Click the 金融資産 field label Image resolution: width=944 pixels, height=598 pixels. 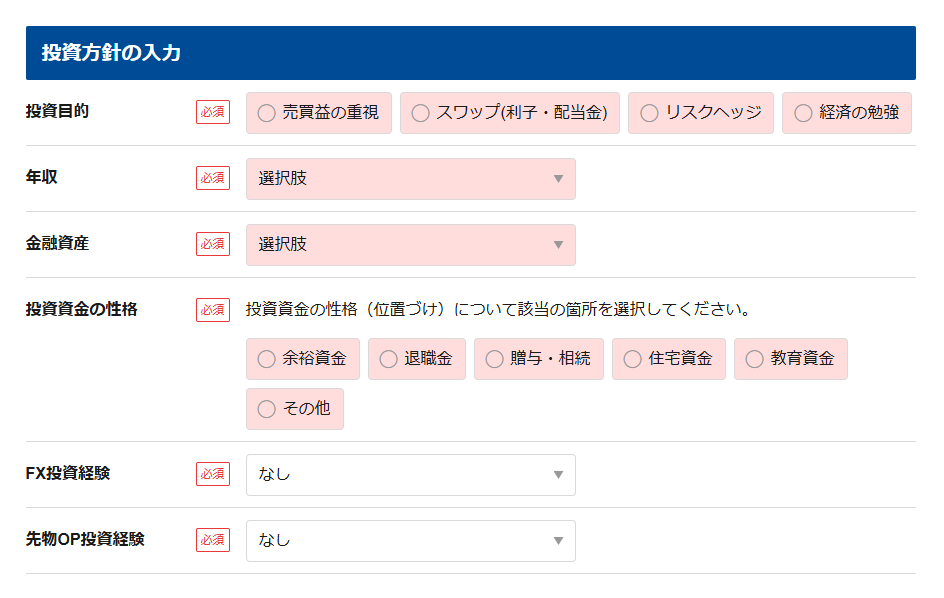click(57, 243)
